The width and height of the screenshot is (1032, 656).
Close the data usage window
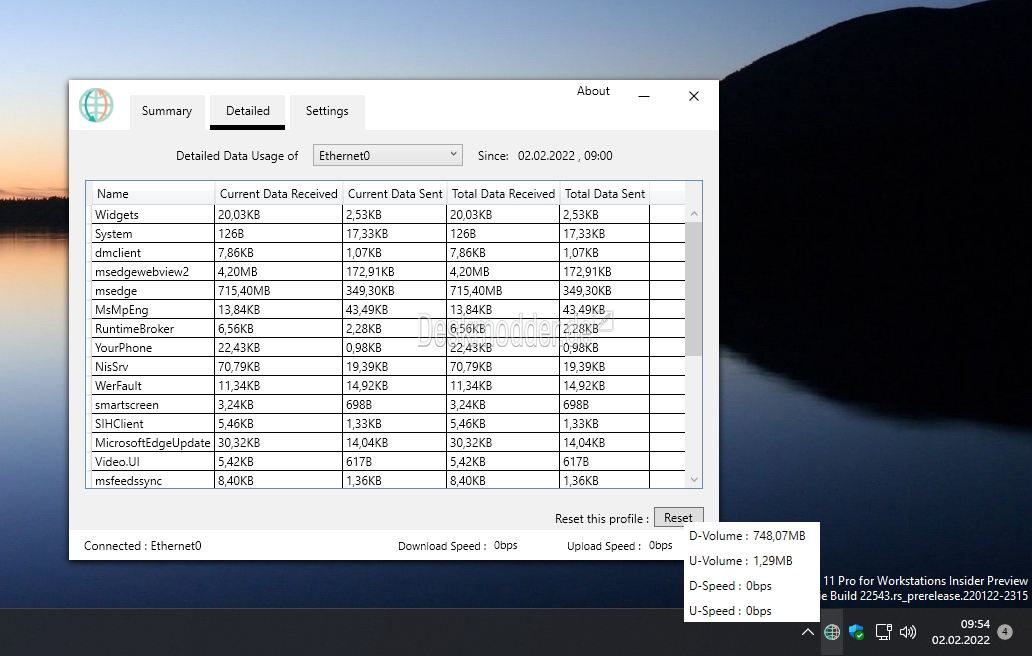[x=694, y=96]
